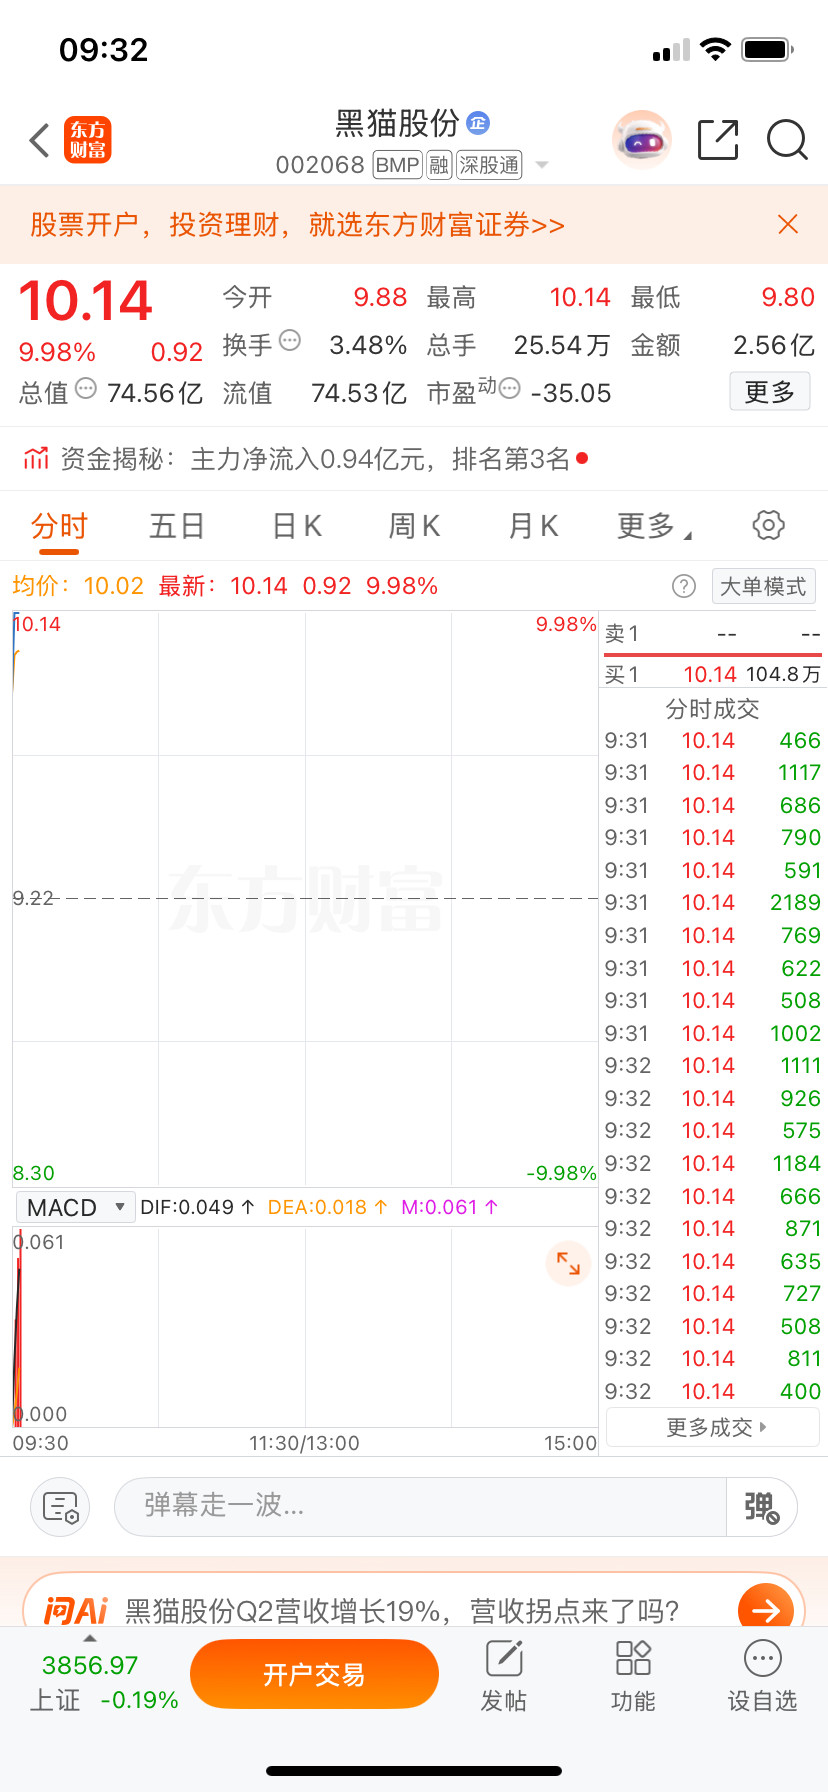
Task: Toggle the 弹 bullet comments switch
Action: pyautogui.click(x=761, y=1507)
